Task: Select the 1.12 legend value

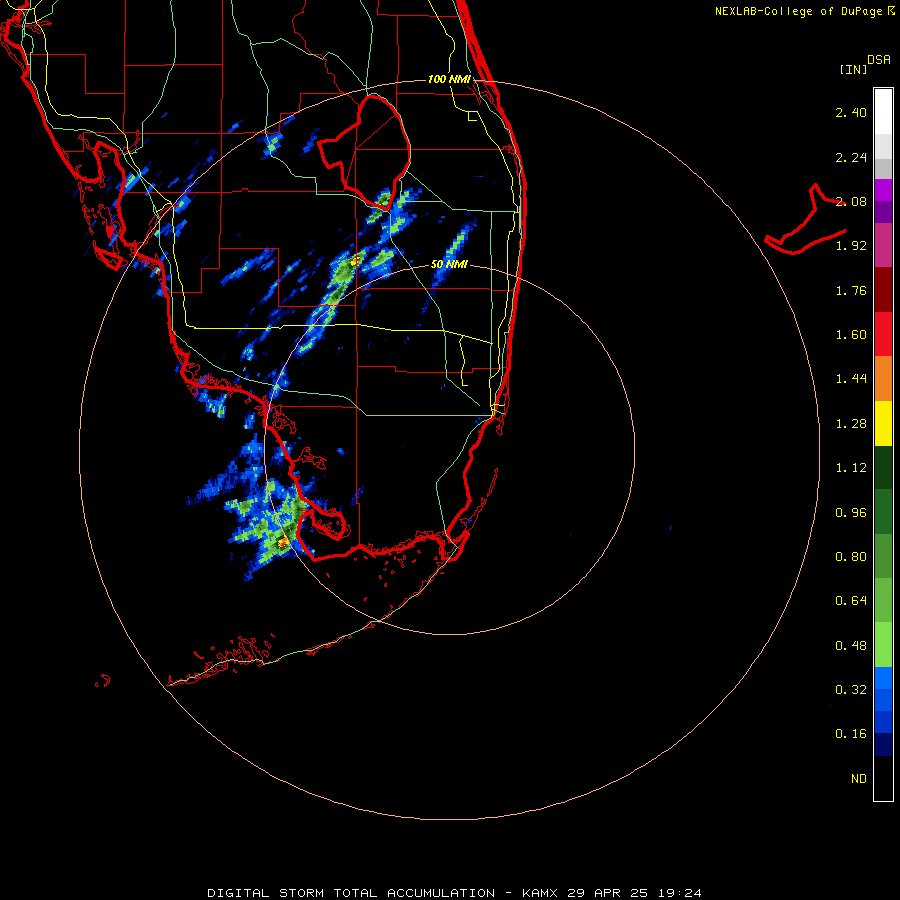Action: (x=851, y=468)
